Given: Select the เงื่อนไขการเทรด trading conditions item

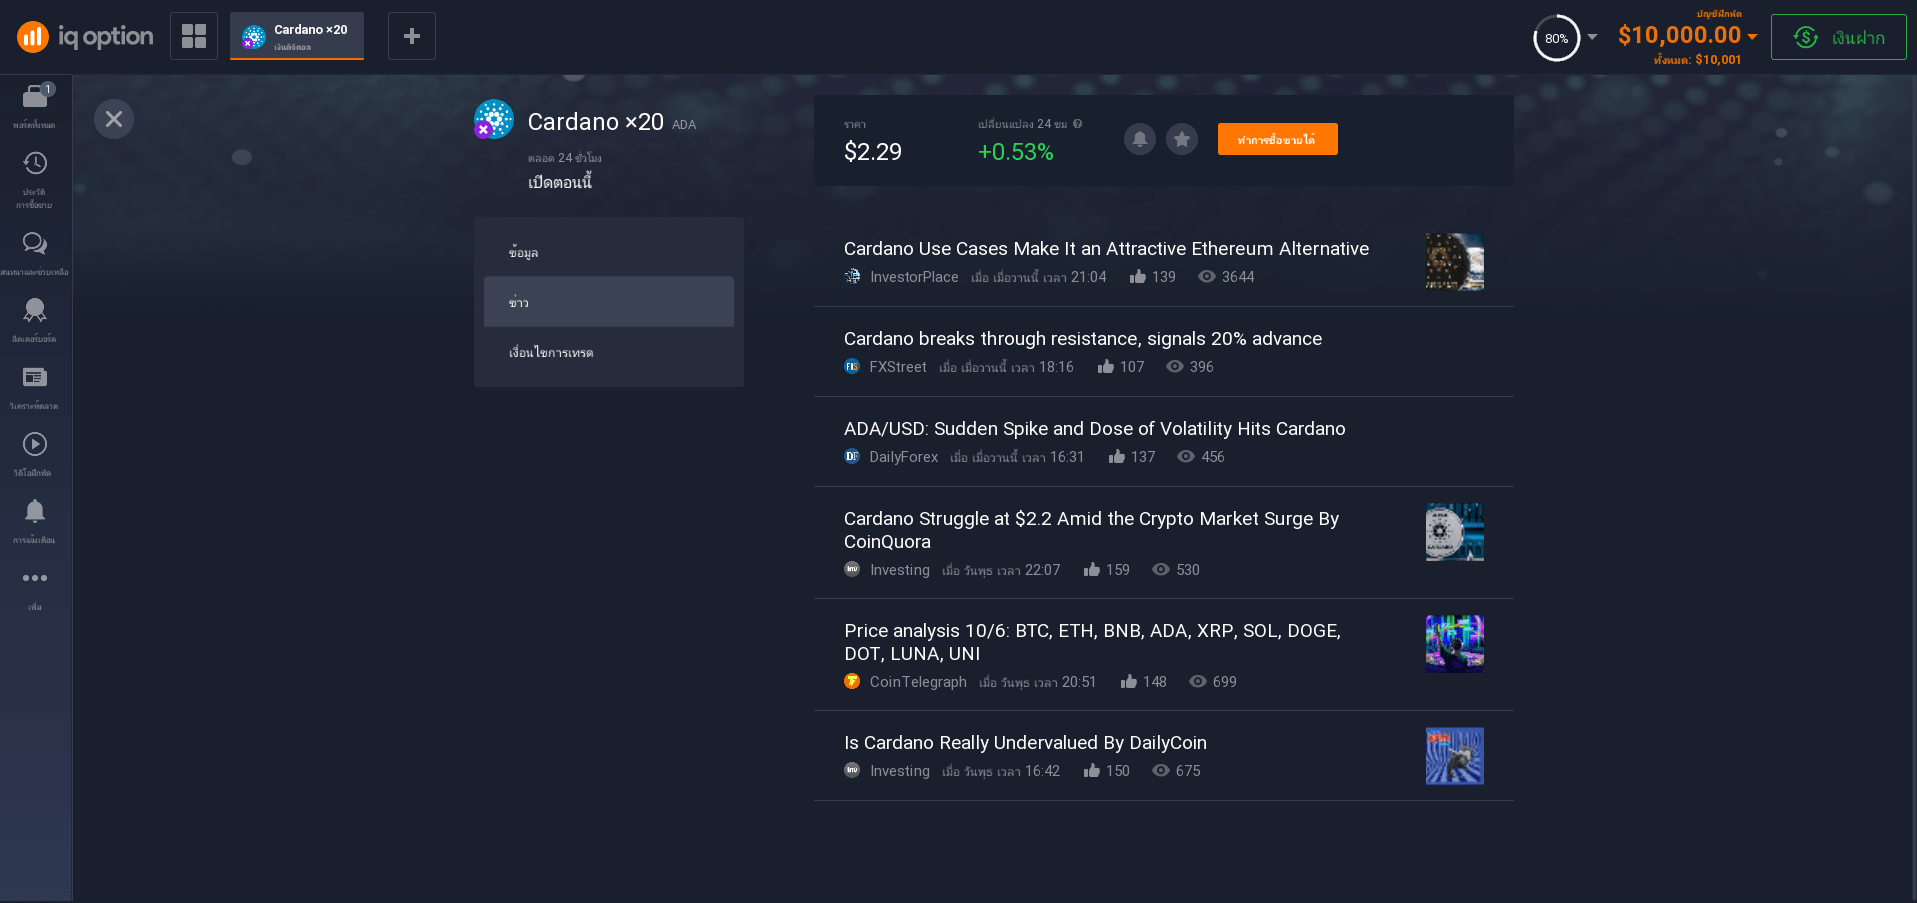Looking at the screenshot, I should point(608,352).
